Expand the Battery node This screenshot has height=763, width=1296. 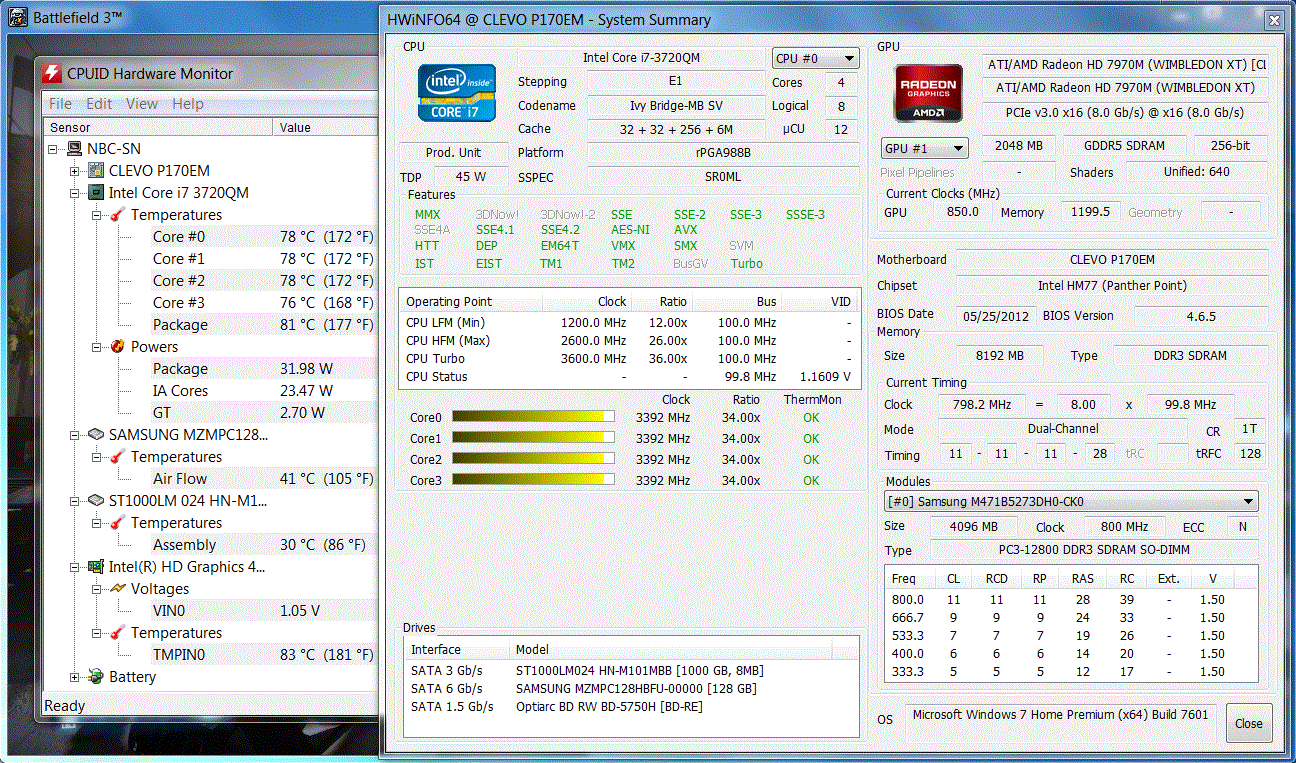[x=75, y=676]
